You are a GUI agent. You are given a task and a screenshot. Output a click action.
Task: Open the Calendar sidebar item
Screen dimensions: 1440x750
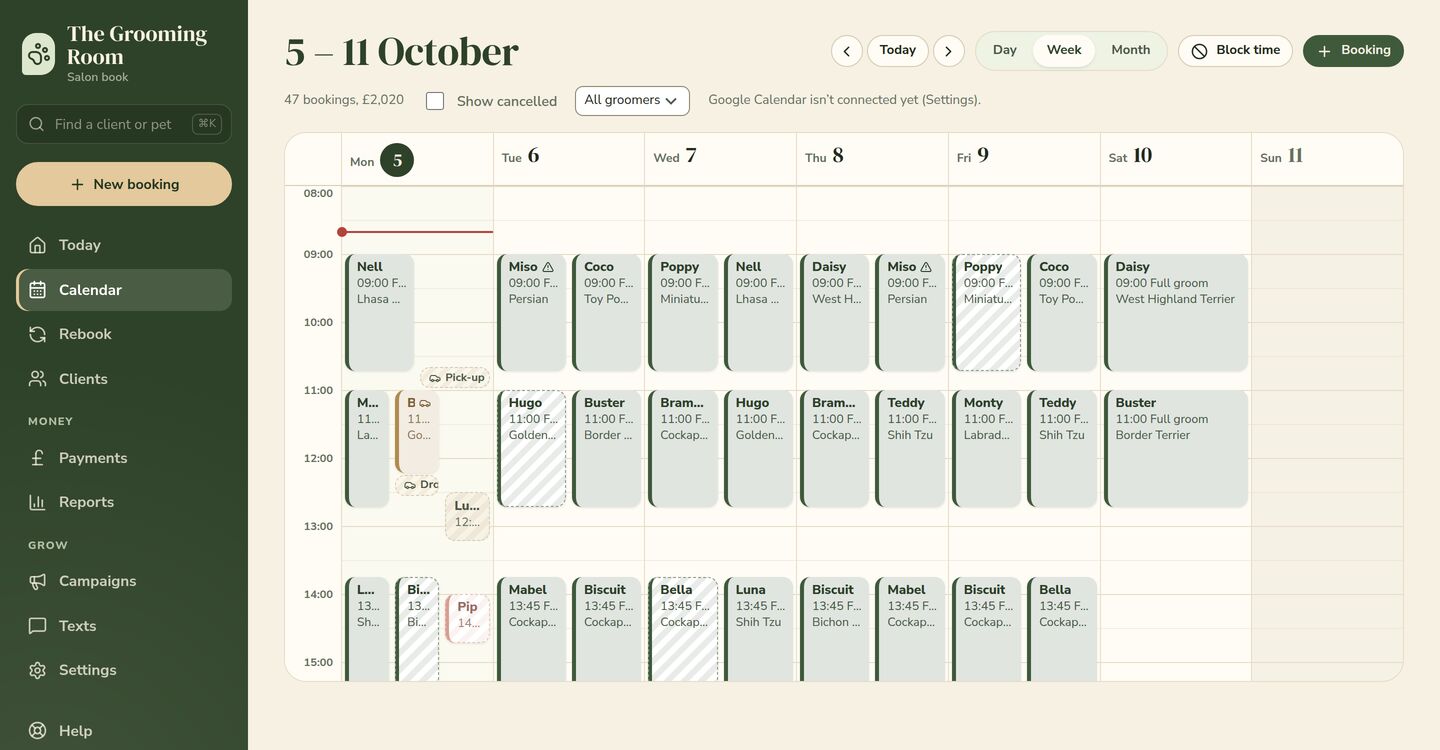click(x=124, y=290)
